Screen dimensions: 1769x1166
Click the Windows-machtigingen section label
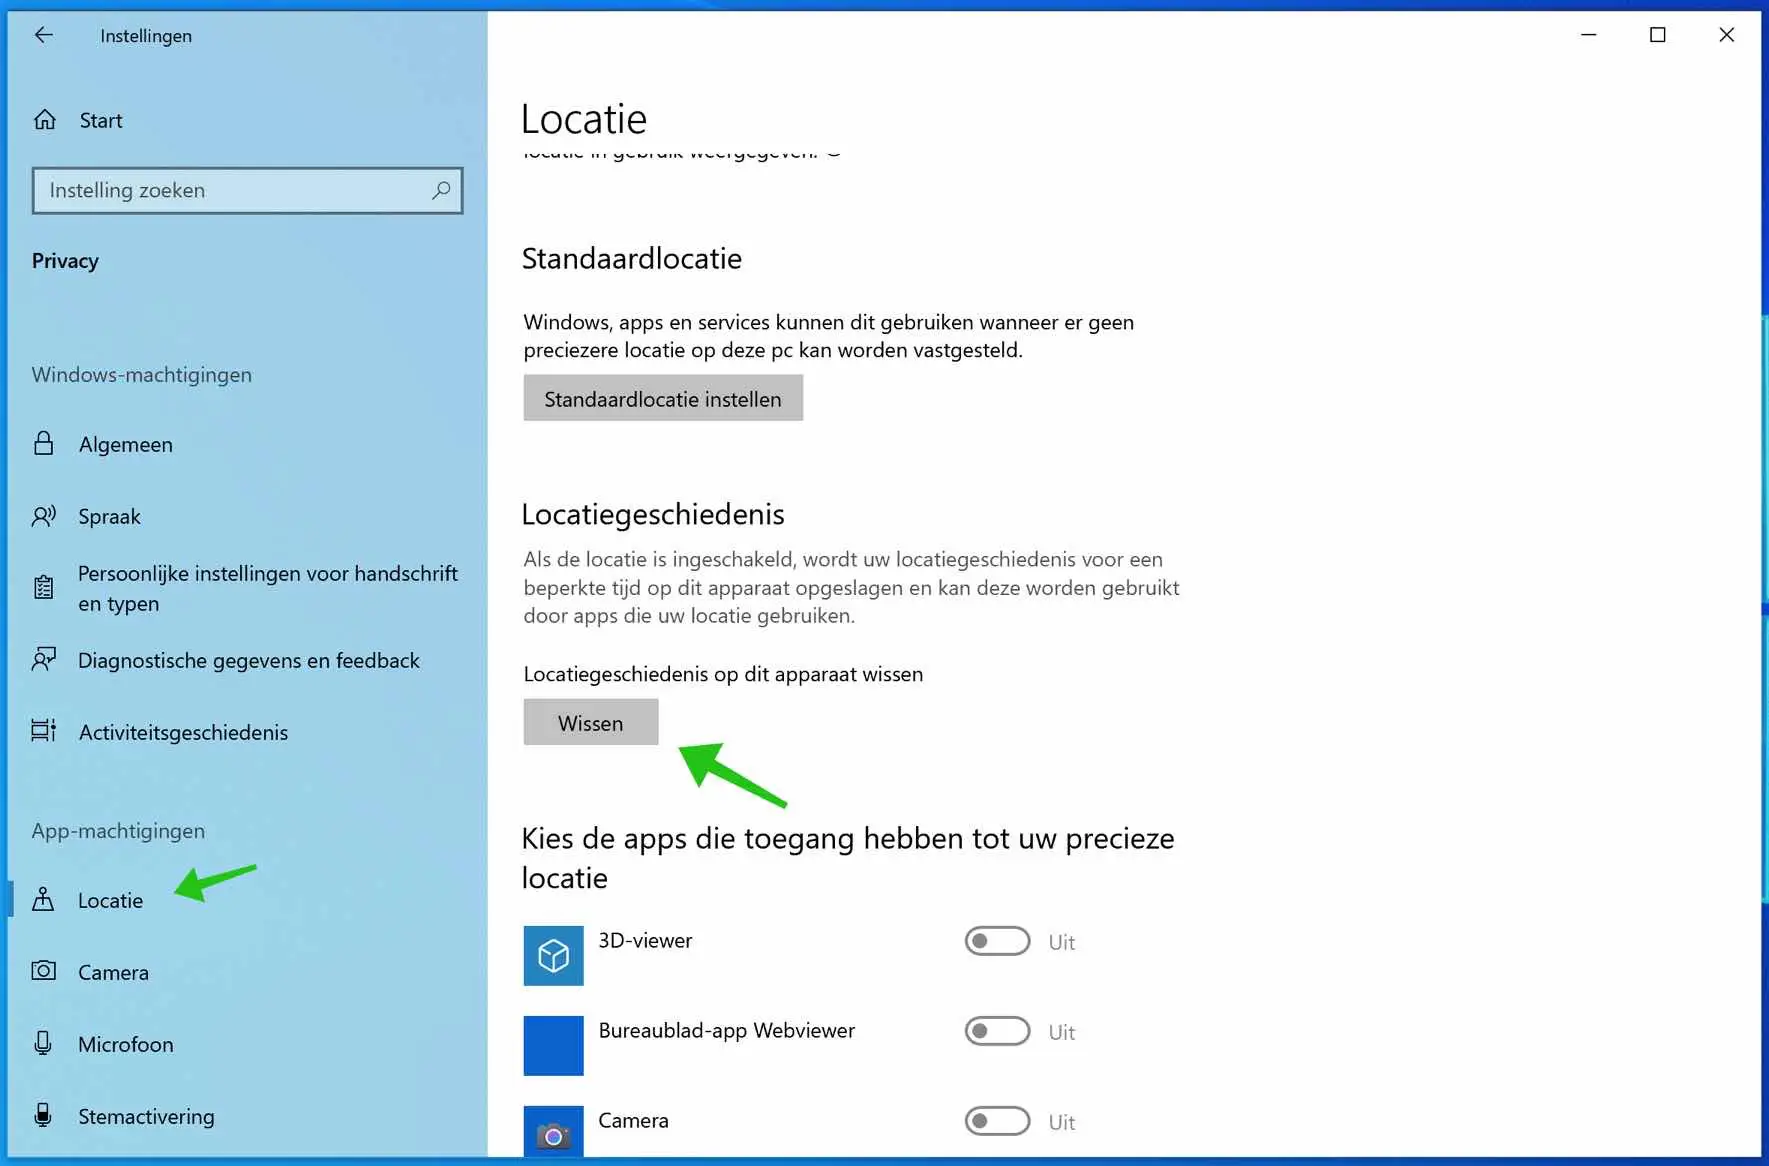142,374
